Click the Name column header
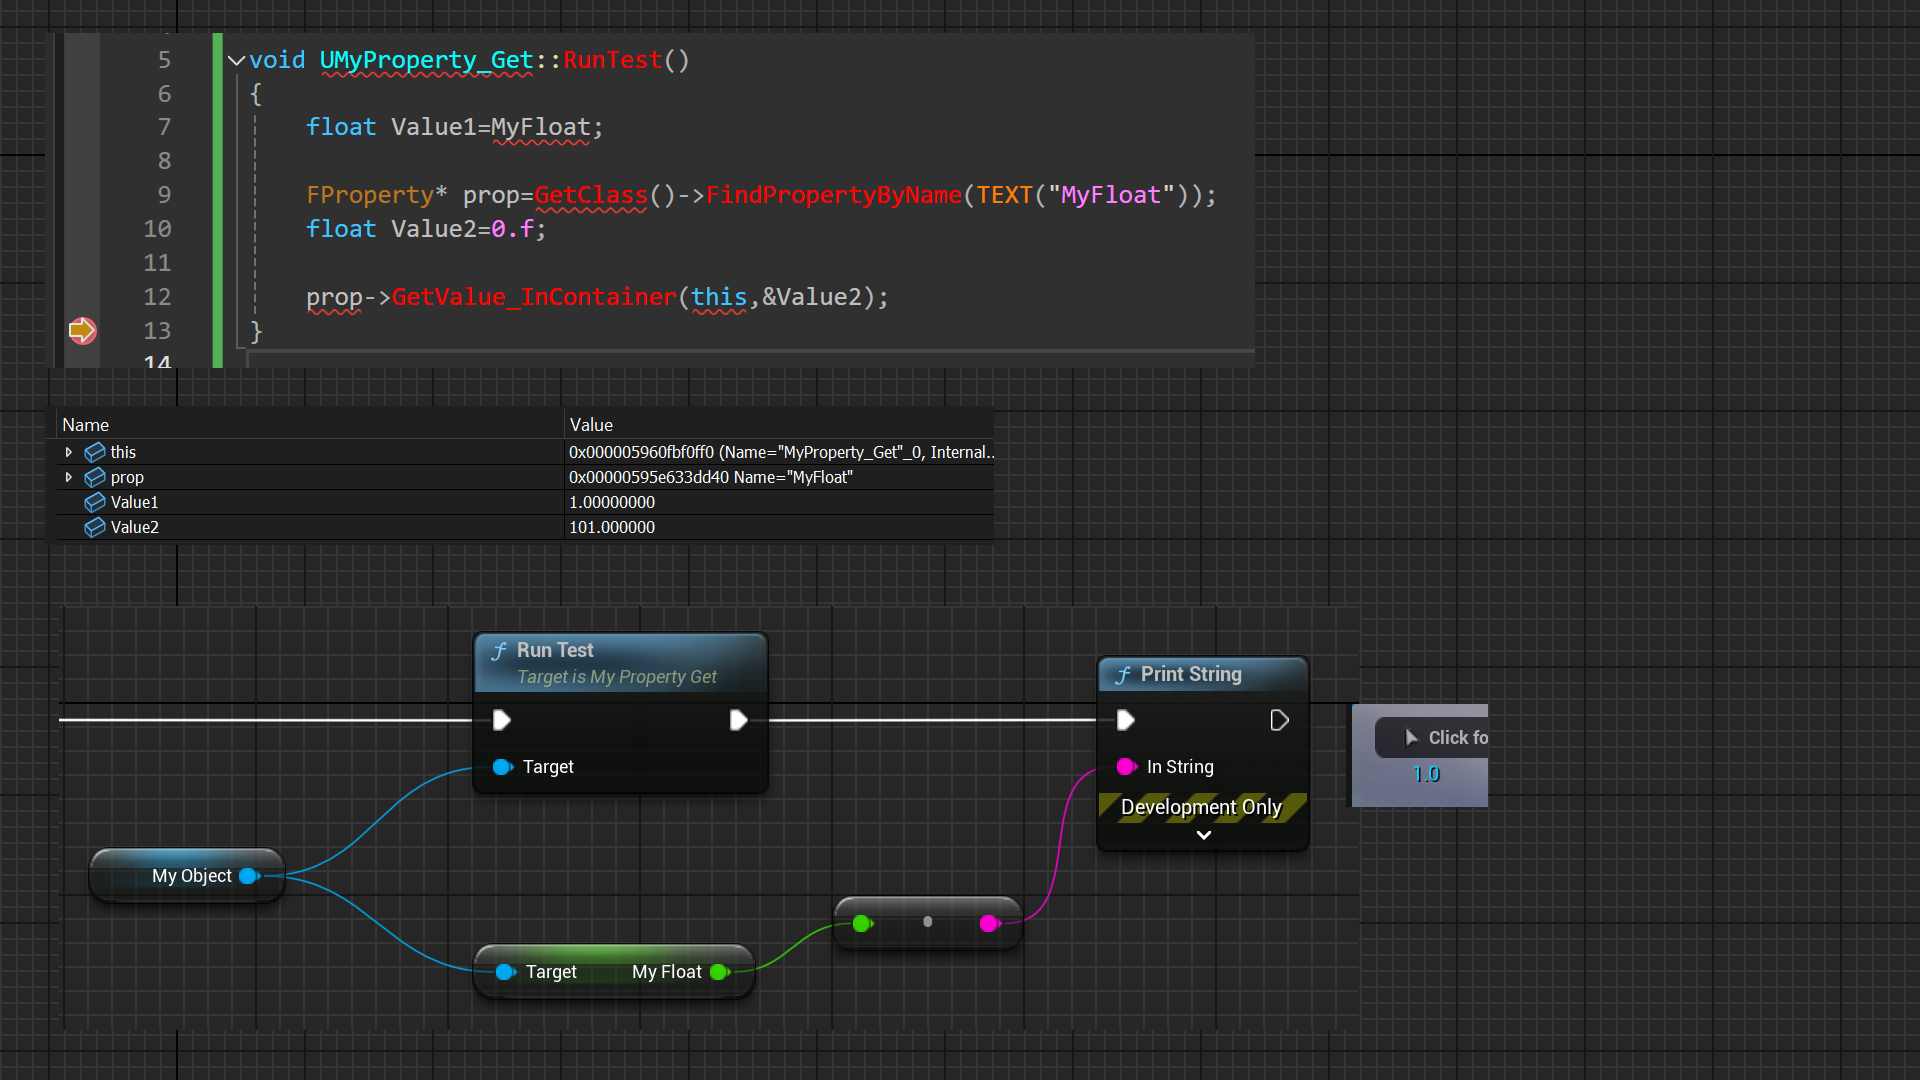The height and width of the screenshot is (1080, 1920). pyautogui.click(x=86, y=425)
